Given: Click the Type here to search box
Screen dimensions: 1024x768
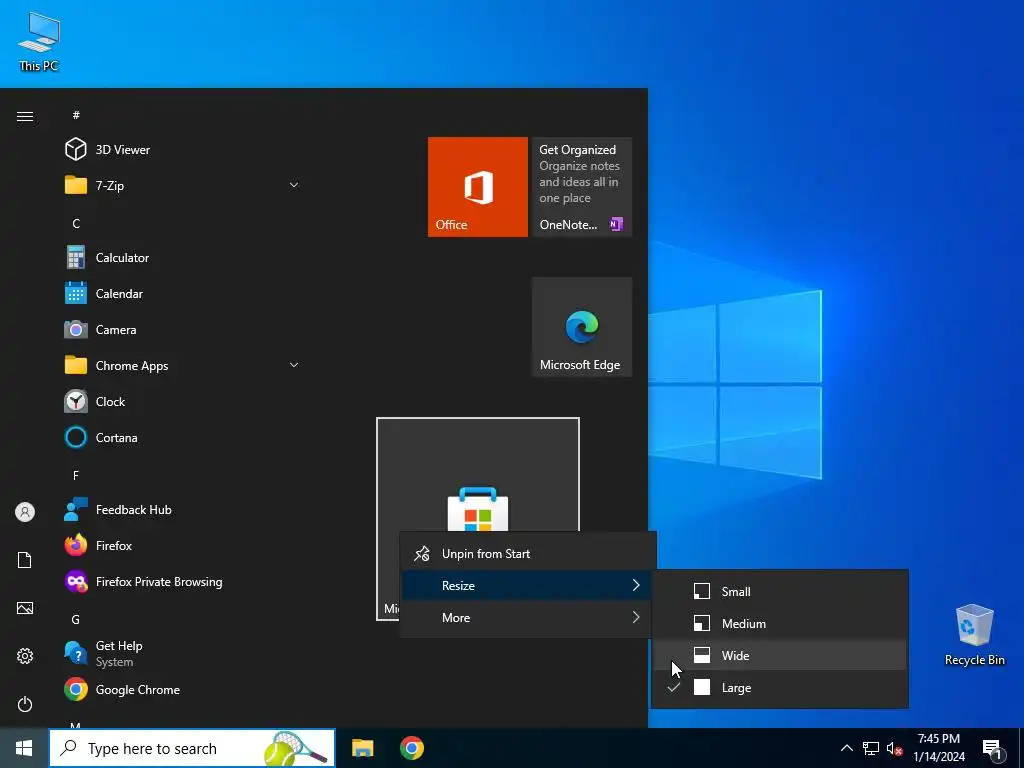Looking at the screenshot, I should point(192,748).
